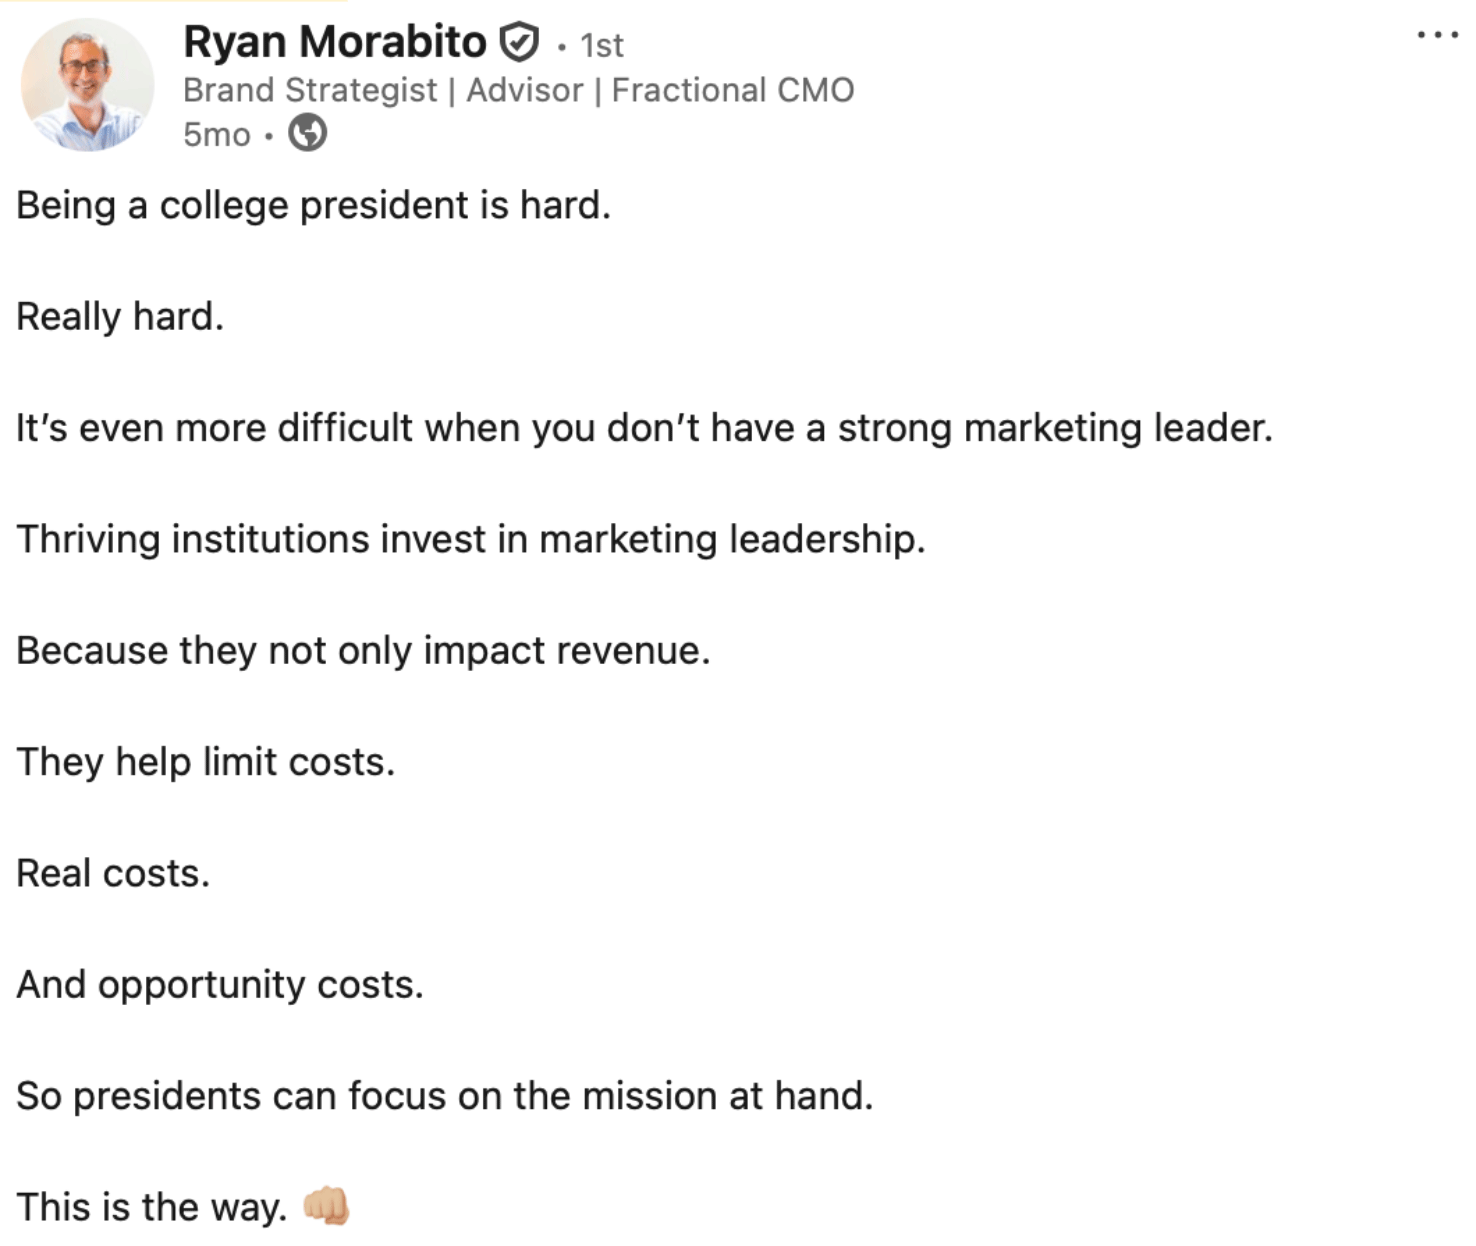
Task: Open Ryan Morabito's profile photo
Action: point(88,85)
